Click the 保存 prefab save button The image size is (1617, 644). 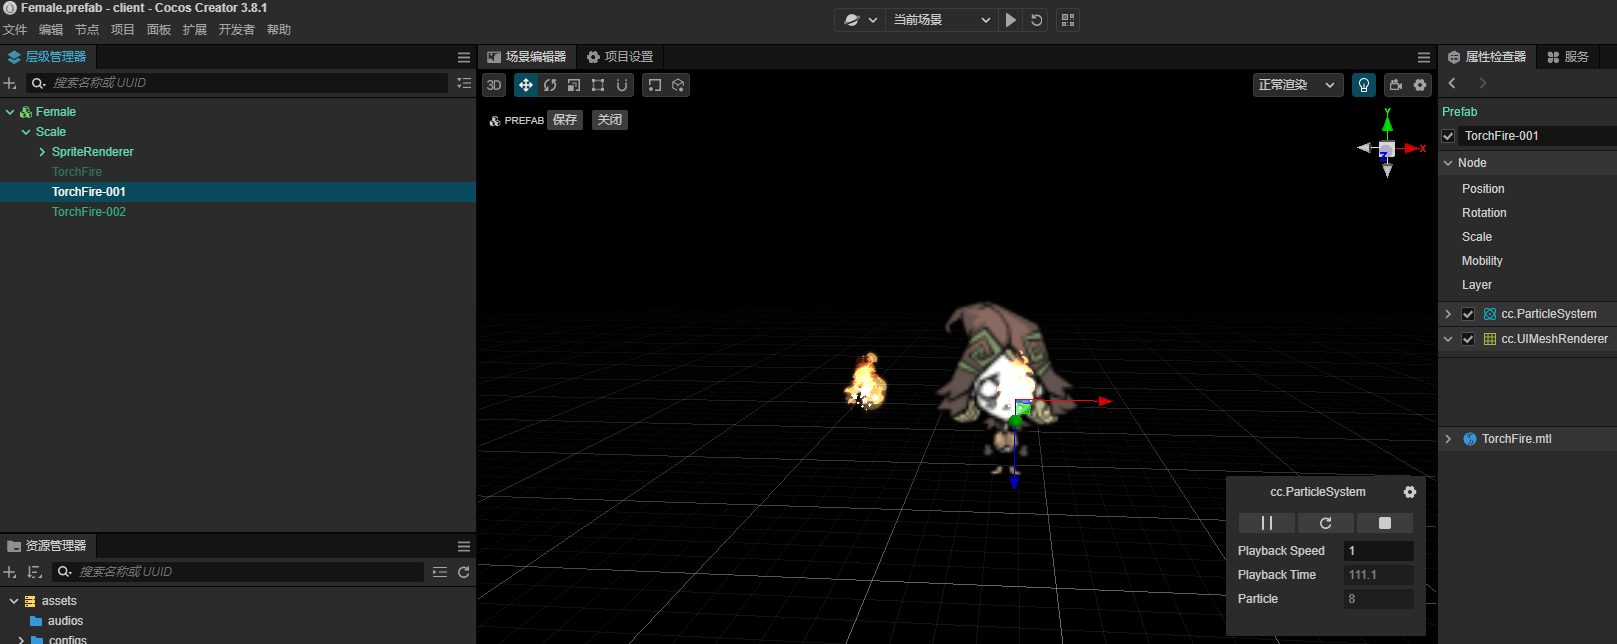pos(565,120)
